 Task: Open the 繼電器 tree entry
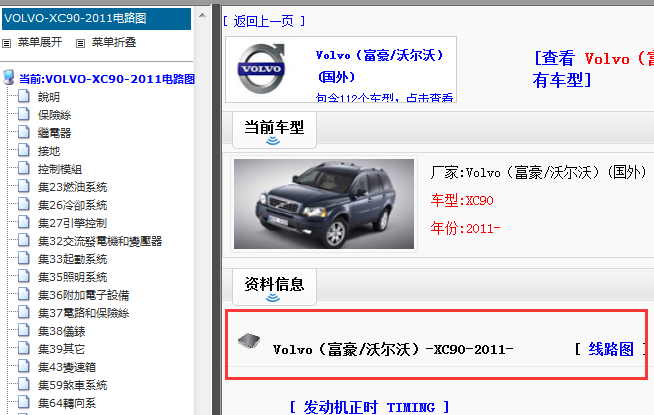coord(54,133)
